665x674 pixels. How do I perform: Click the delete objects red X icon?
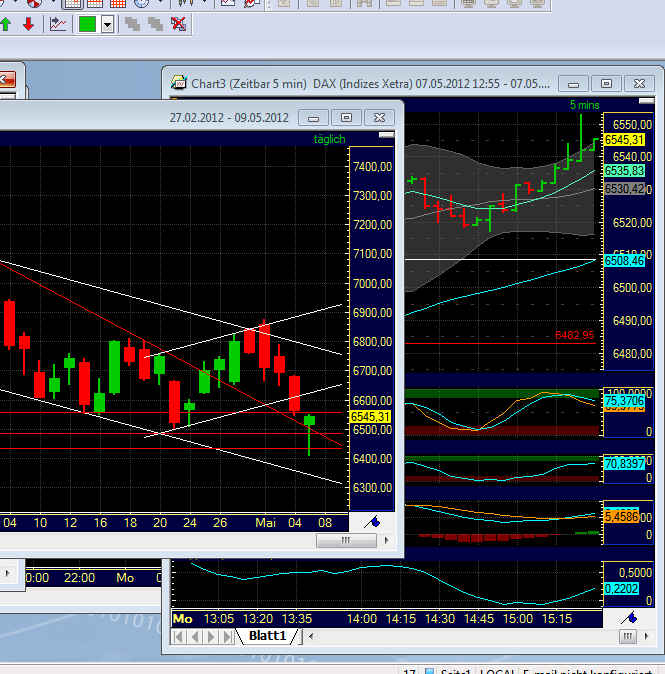tap(178, 25)
